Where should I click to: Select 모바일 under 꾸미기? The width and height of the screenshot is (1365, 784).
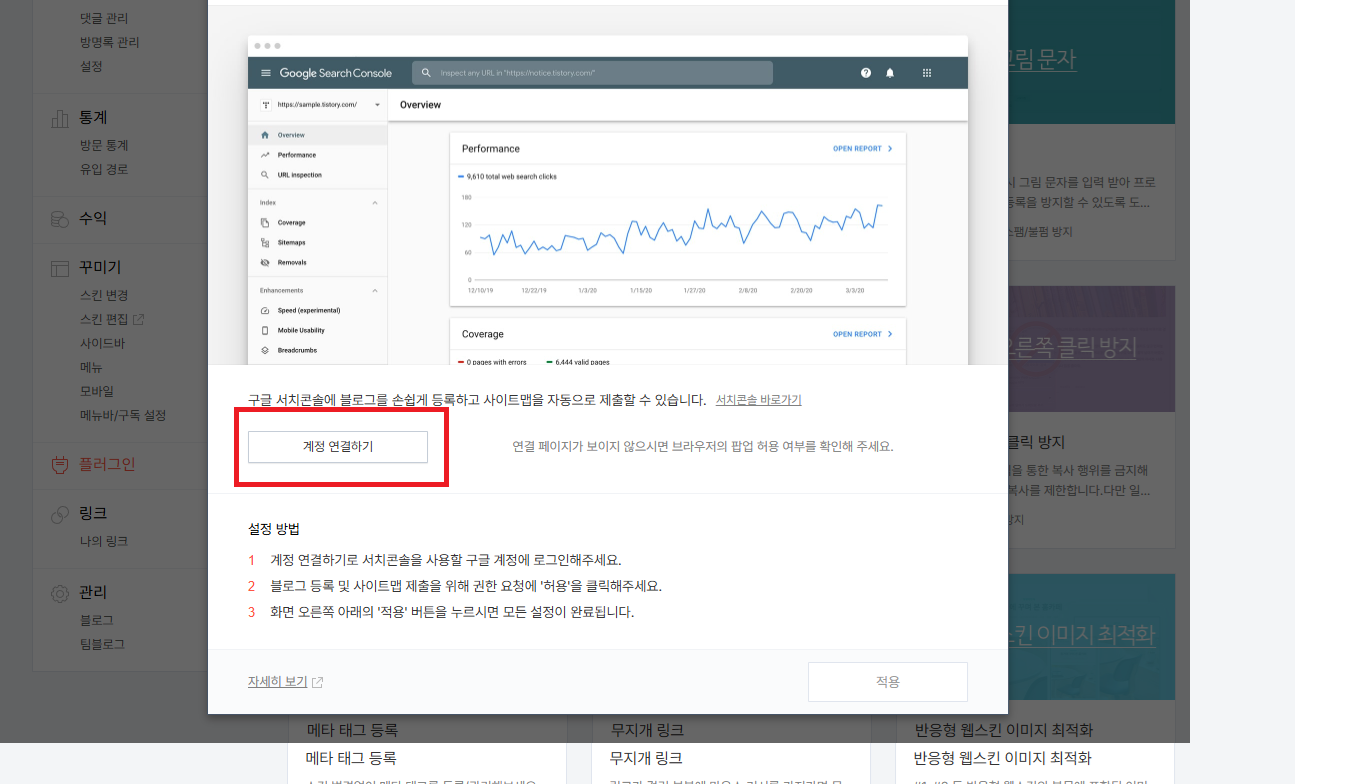tap(97, 391)
